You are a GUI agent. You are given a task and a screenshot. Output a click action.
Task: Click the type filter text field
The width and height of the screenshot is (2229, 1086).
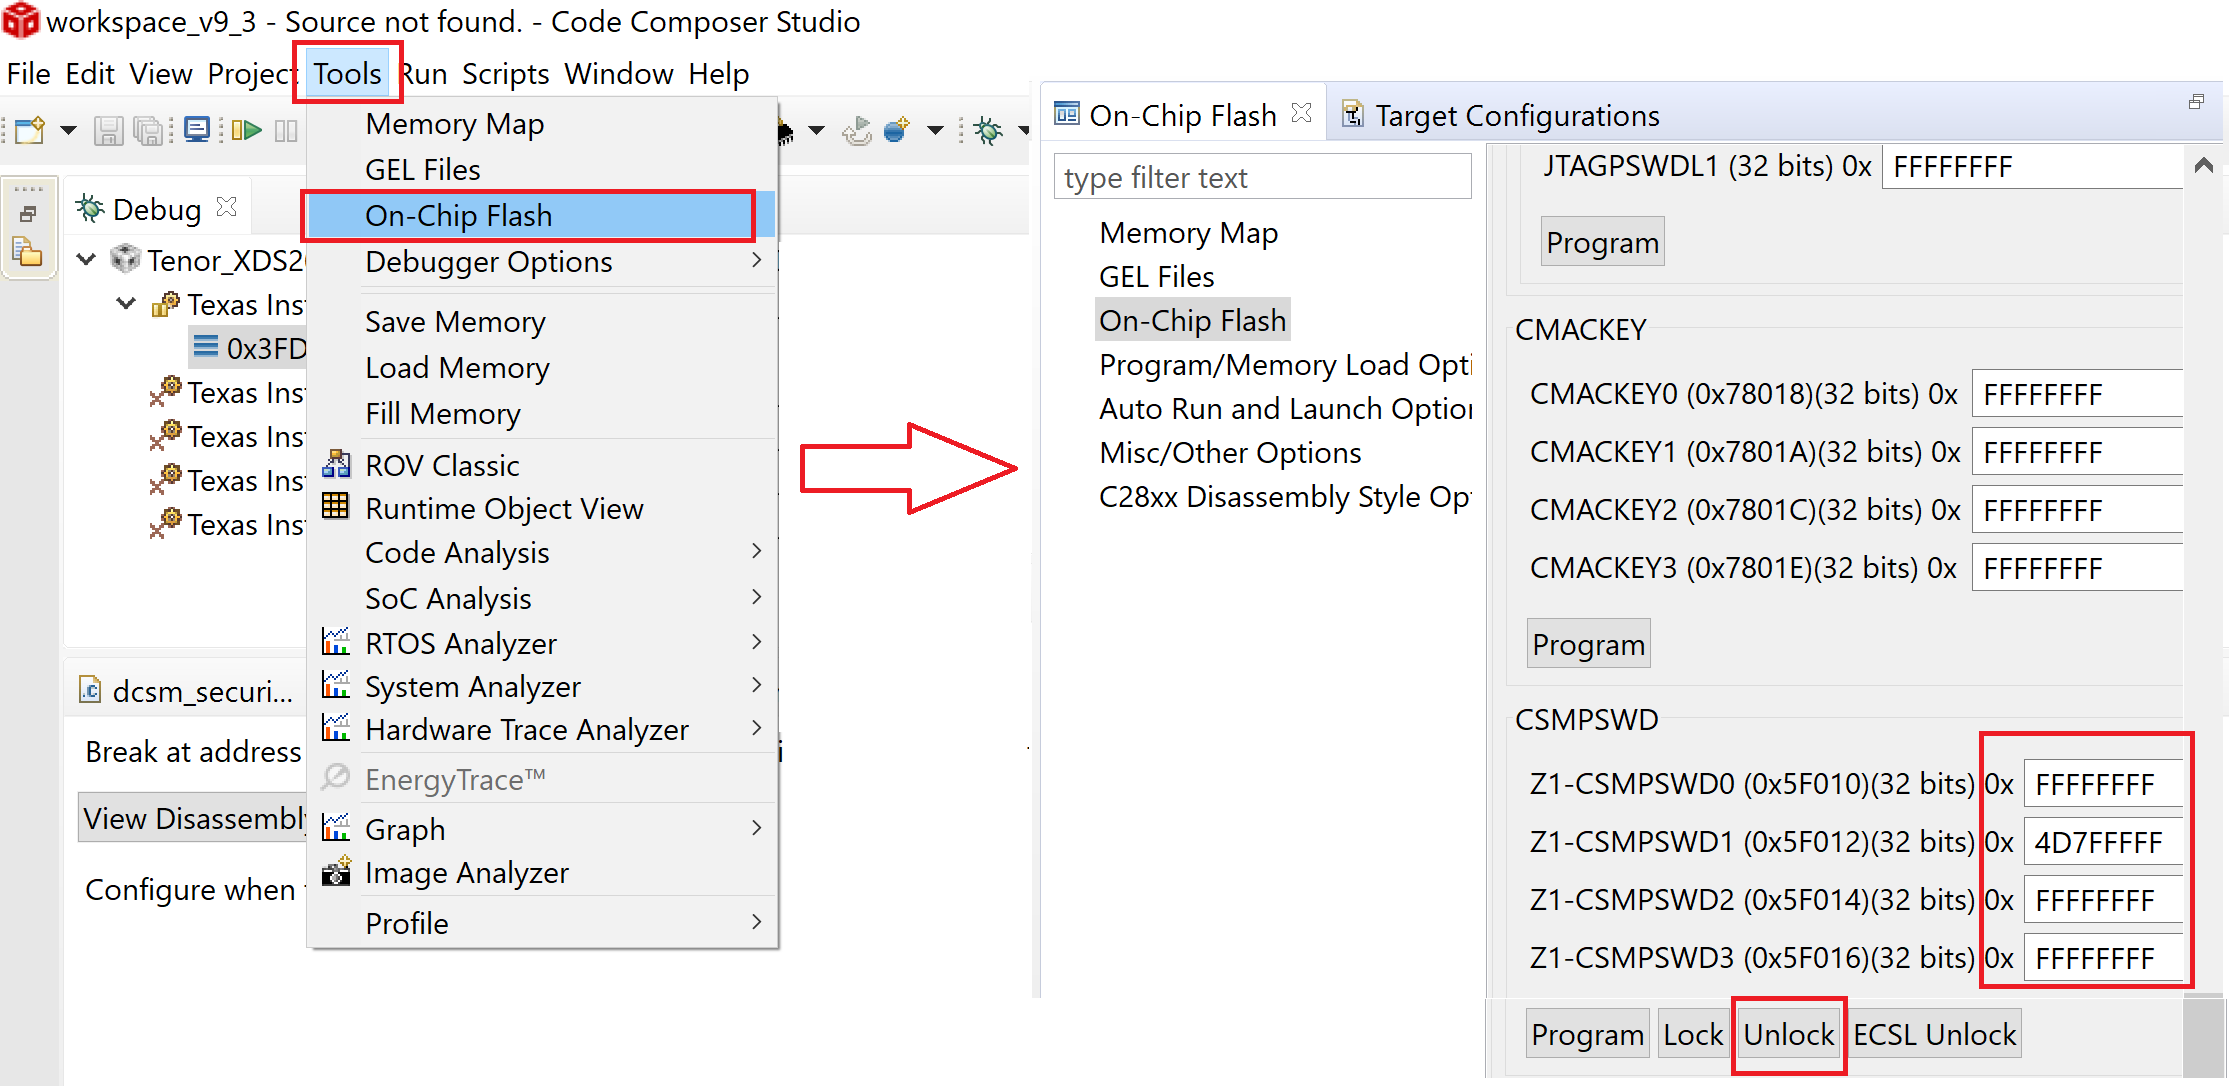pos(1262,177)
